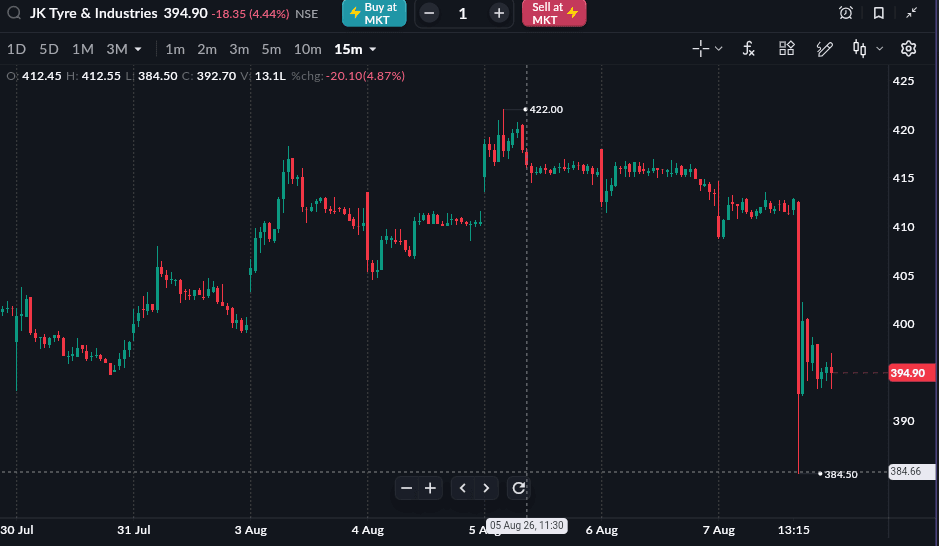Select the candlestick chart type icon
The width and height of the screenshot is (939, 546).
pyautogui.click(x=859, y=48)
